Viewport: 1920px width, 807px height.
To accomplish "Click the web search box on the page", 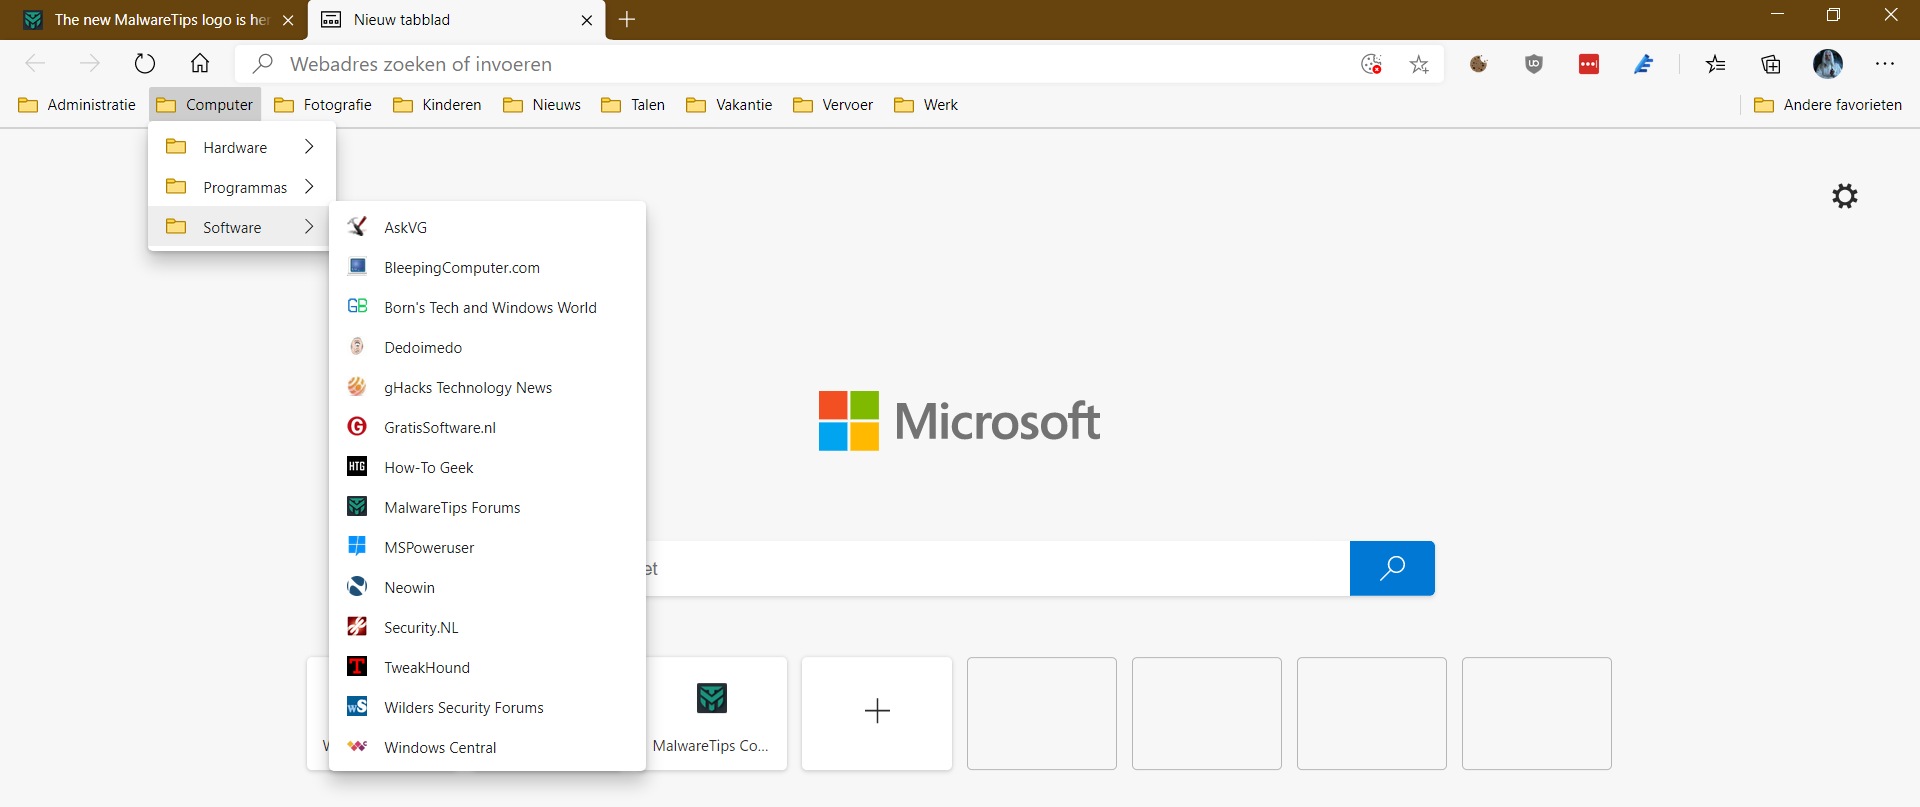I will click(998, 568).
